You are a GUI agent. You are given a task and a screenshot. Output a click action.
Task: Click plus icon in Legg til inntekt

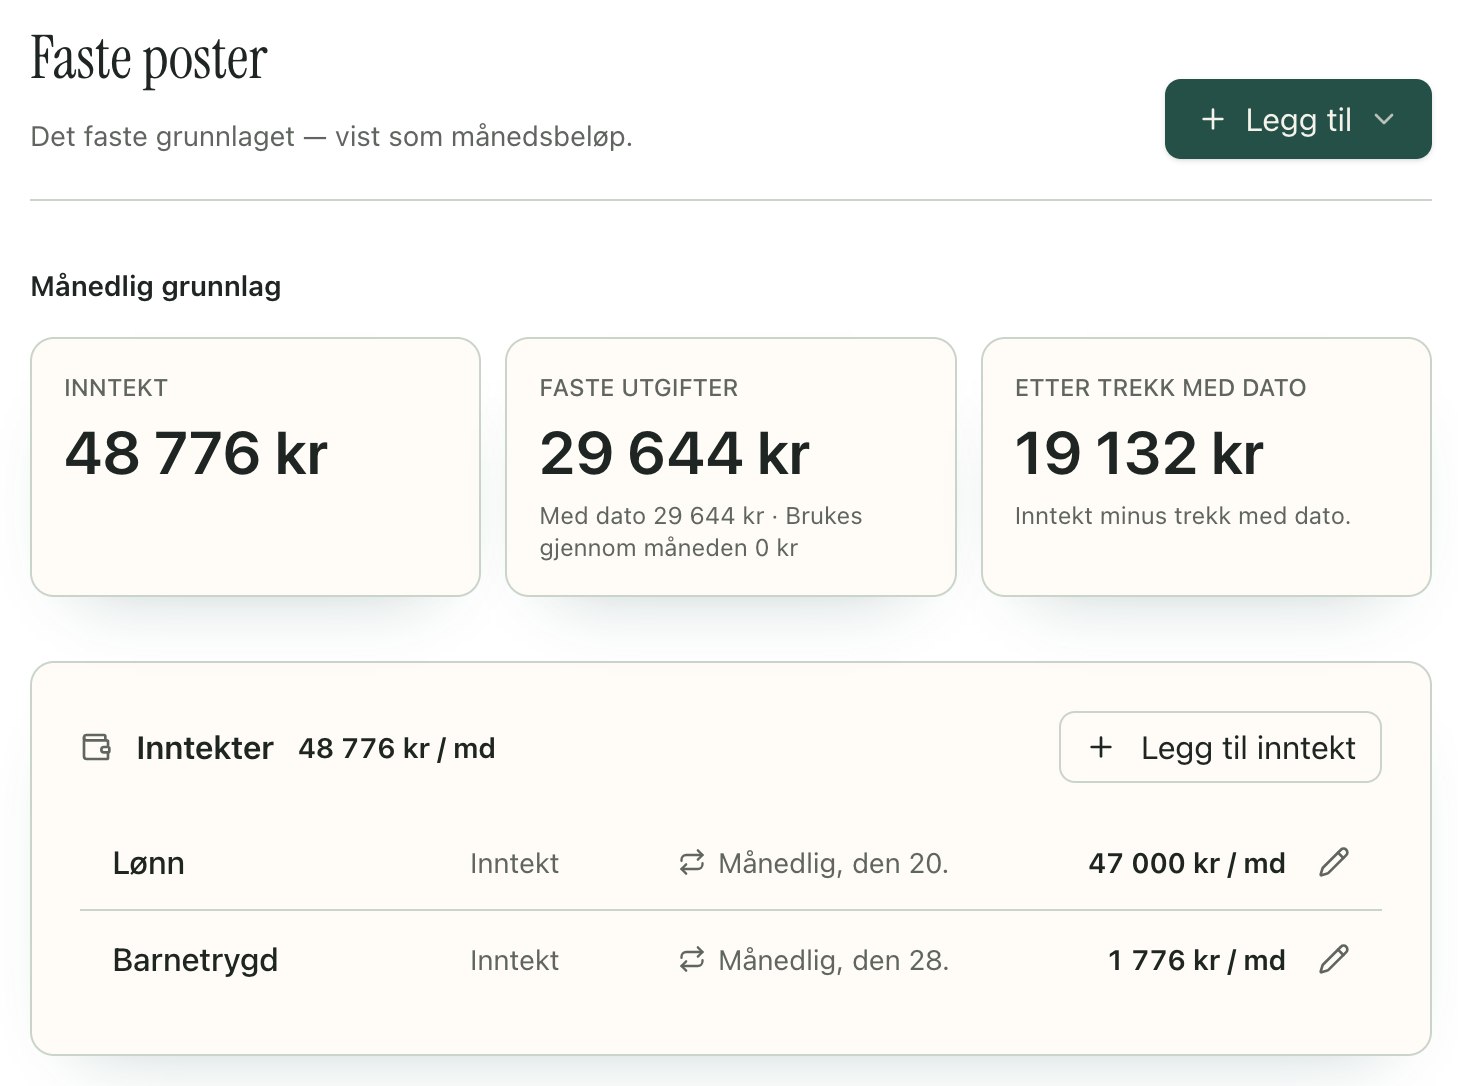click(1101, 747)
